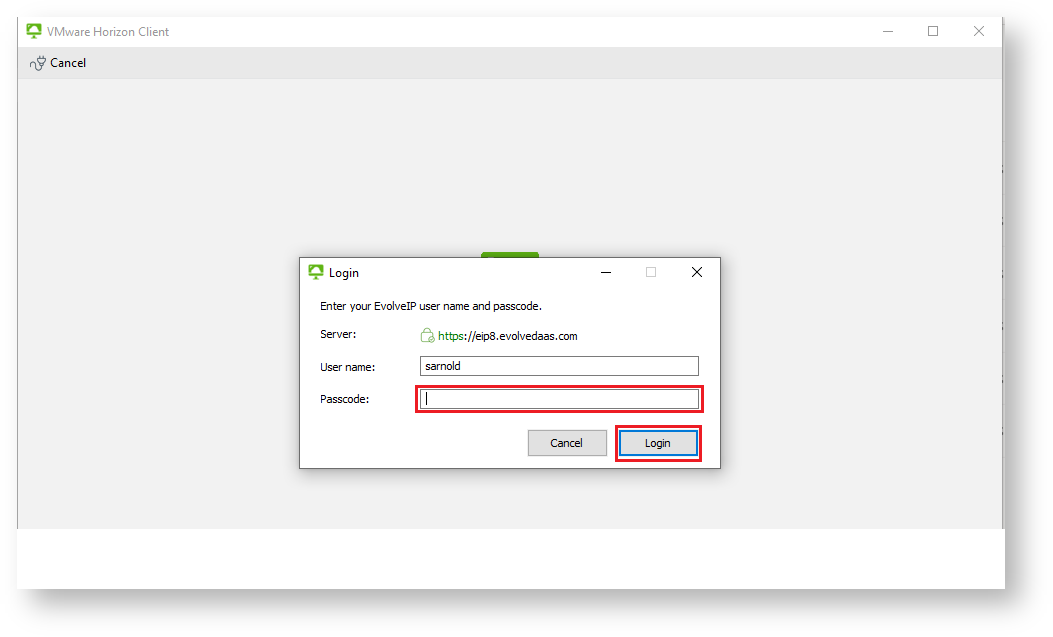The width and height of the screenshot is (1053, 637).
Task: Click the plug icon beside Cancel in toolbar
Action: pos(38,63)
